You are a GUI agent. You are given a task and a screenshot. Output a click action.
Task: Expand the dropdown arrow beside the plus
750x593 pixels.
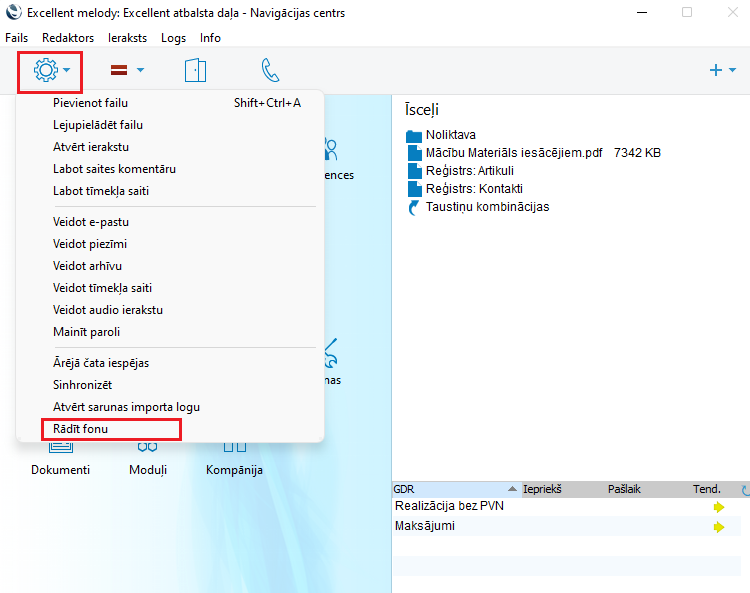[x=733, y=70]
